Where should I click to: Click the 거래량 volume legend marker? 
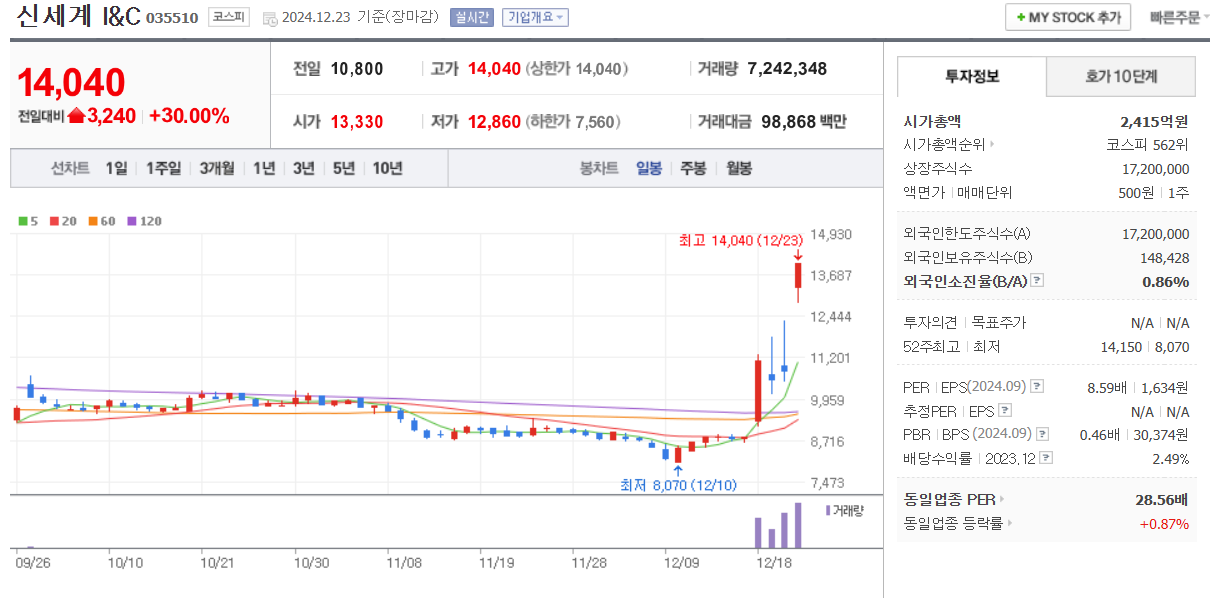point(844,510)
